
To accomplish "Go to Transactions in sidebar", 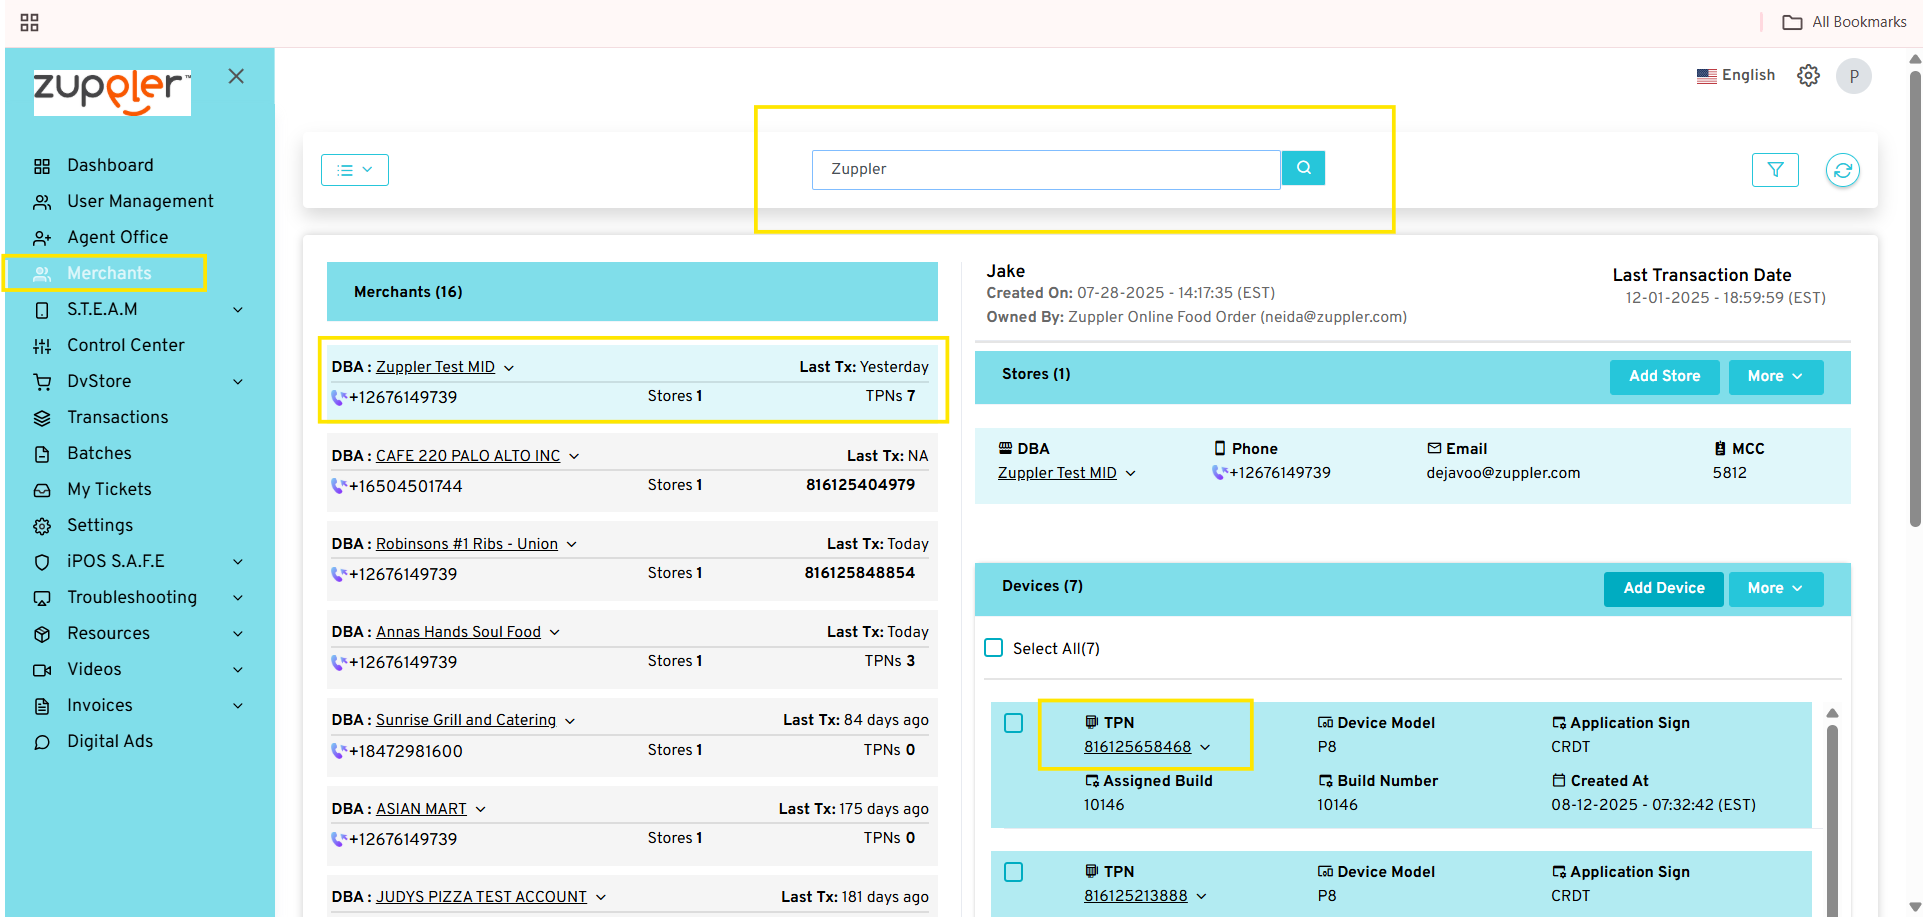I will 117,417.
